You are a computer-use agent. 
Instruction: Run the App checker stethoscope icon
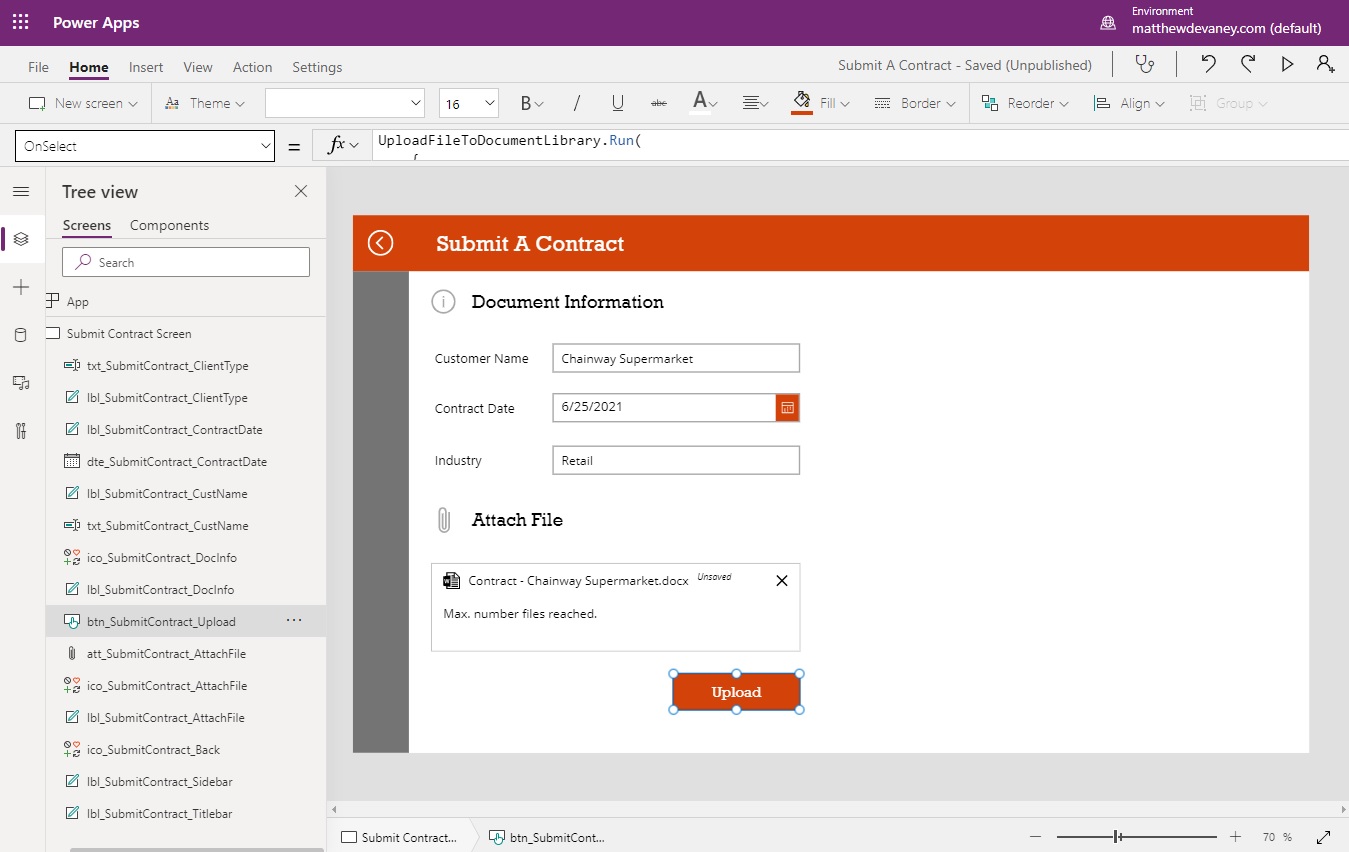(x=1144, y=63)
